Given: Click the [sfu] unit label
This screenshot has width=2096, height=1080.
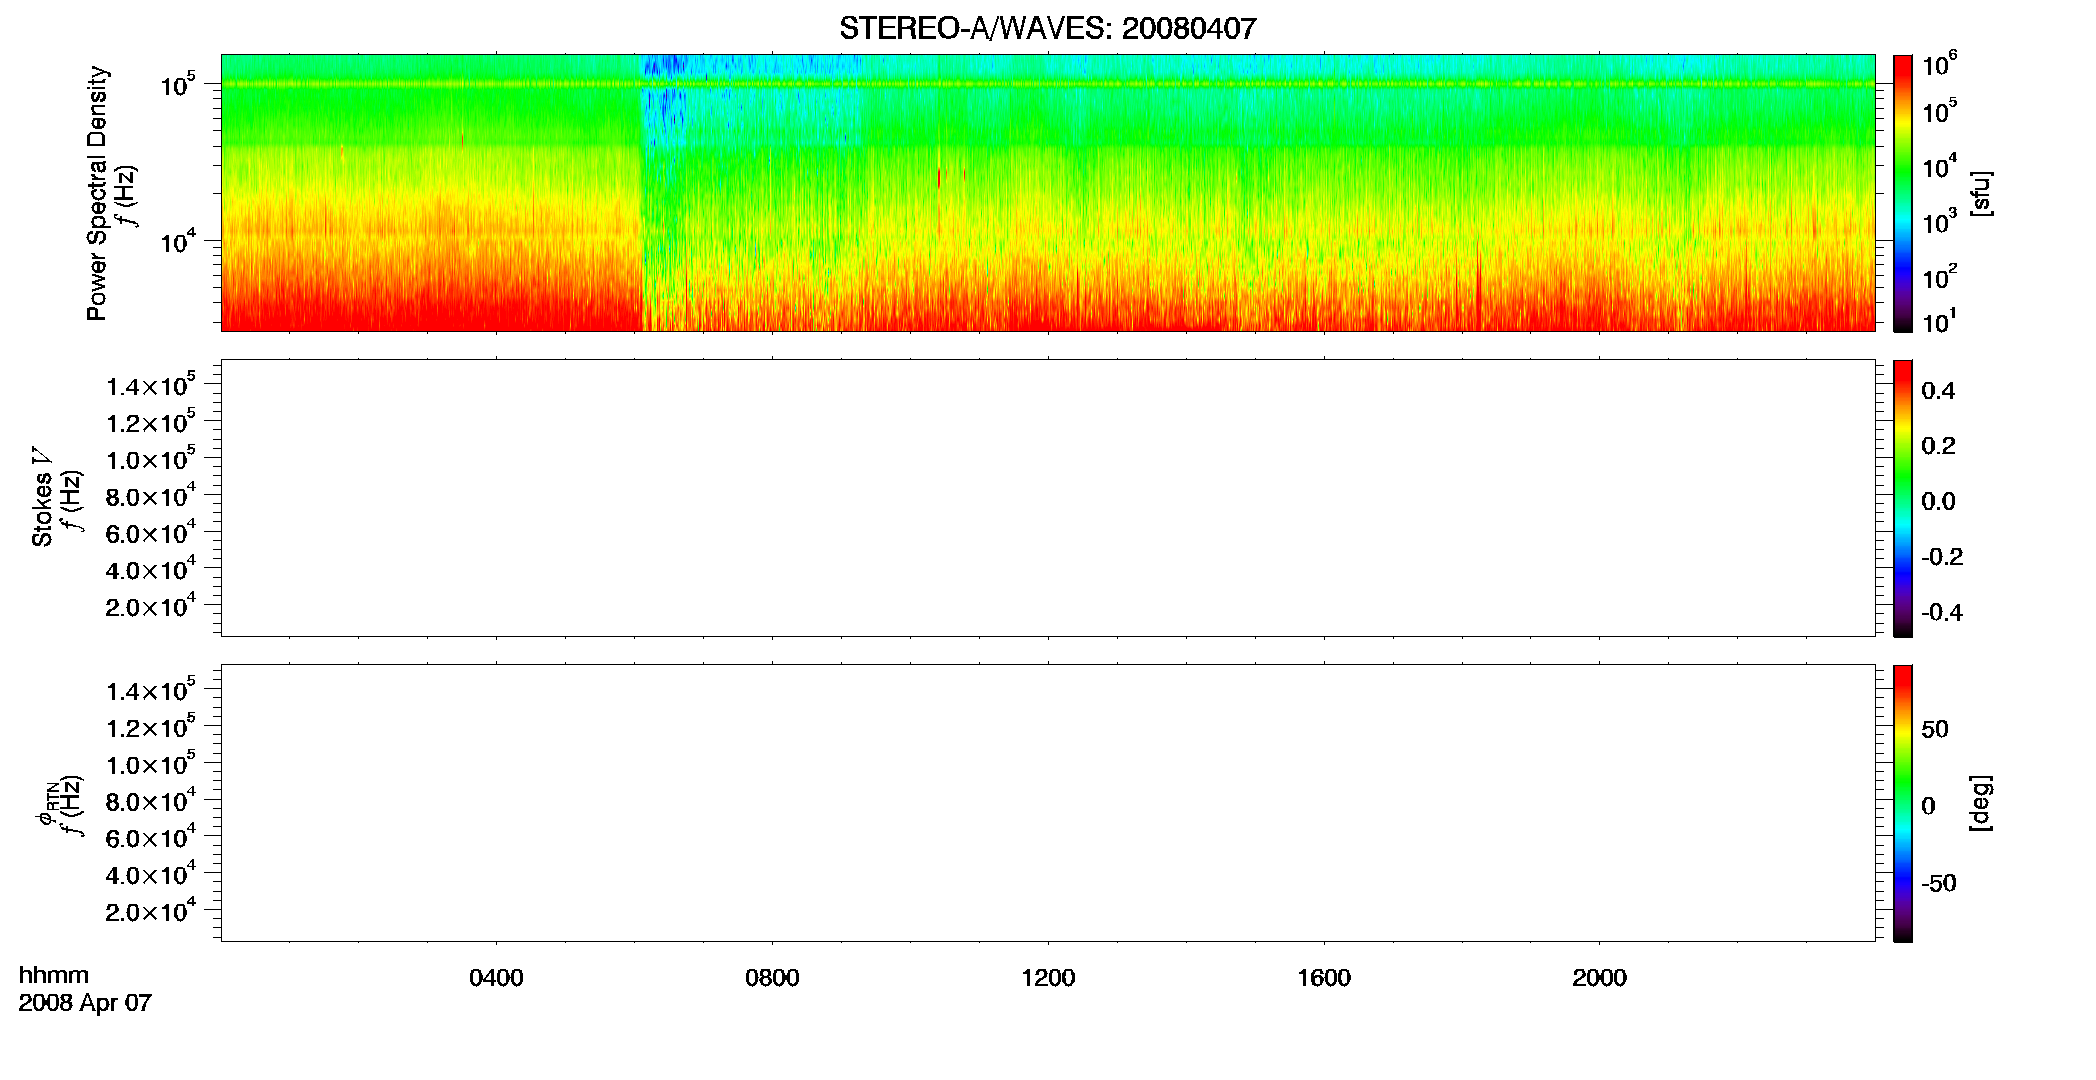Looking at the screenshot, I should click(1980, 193).
